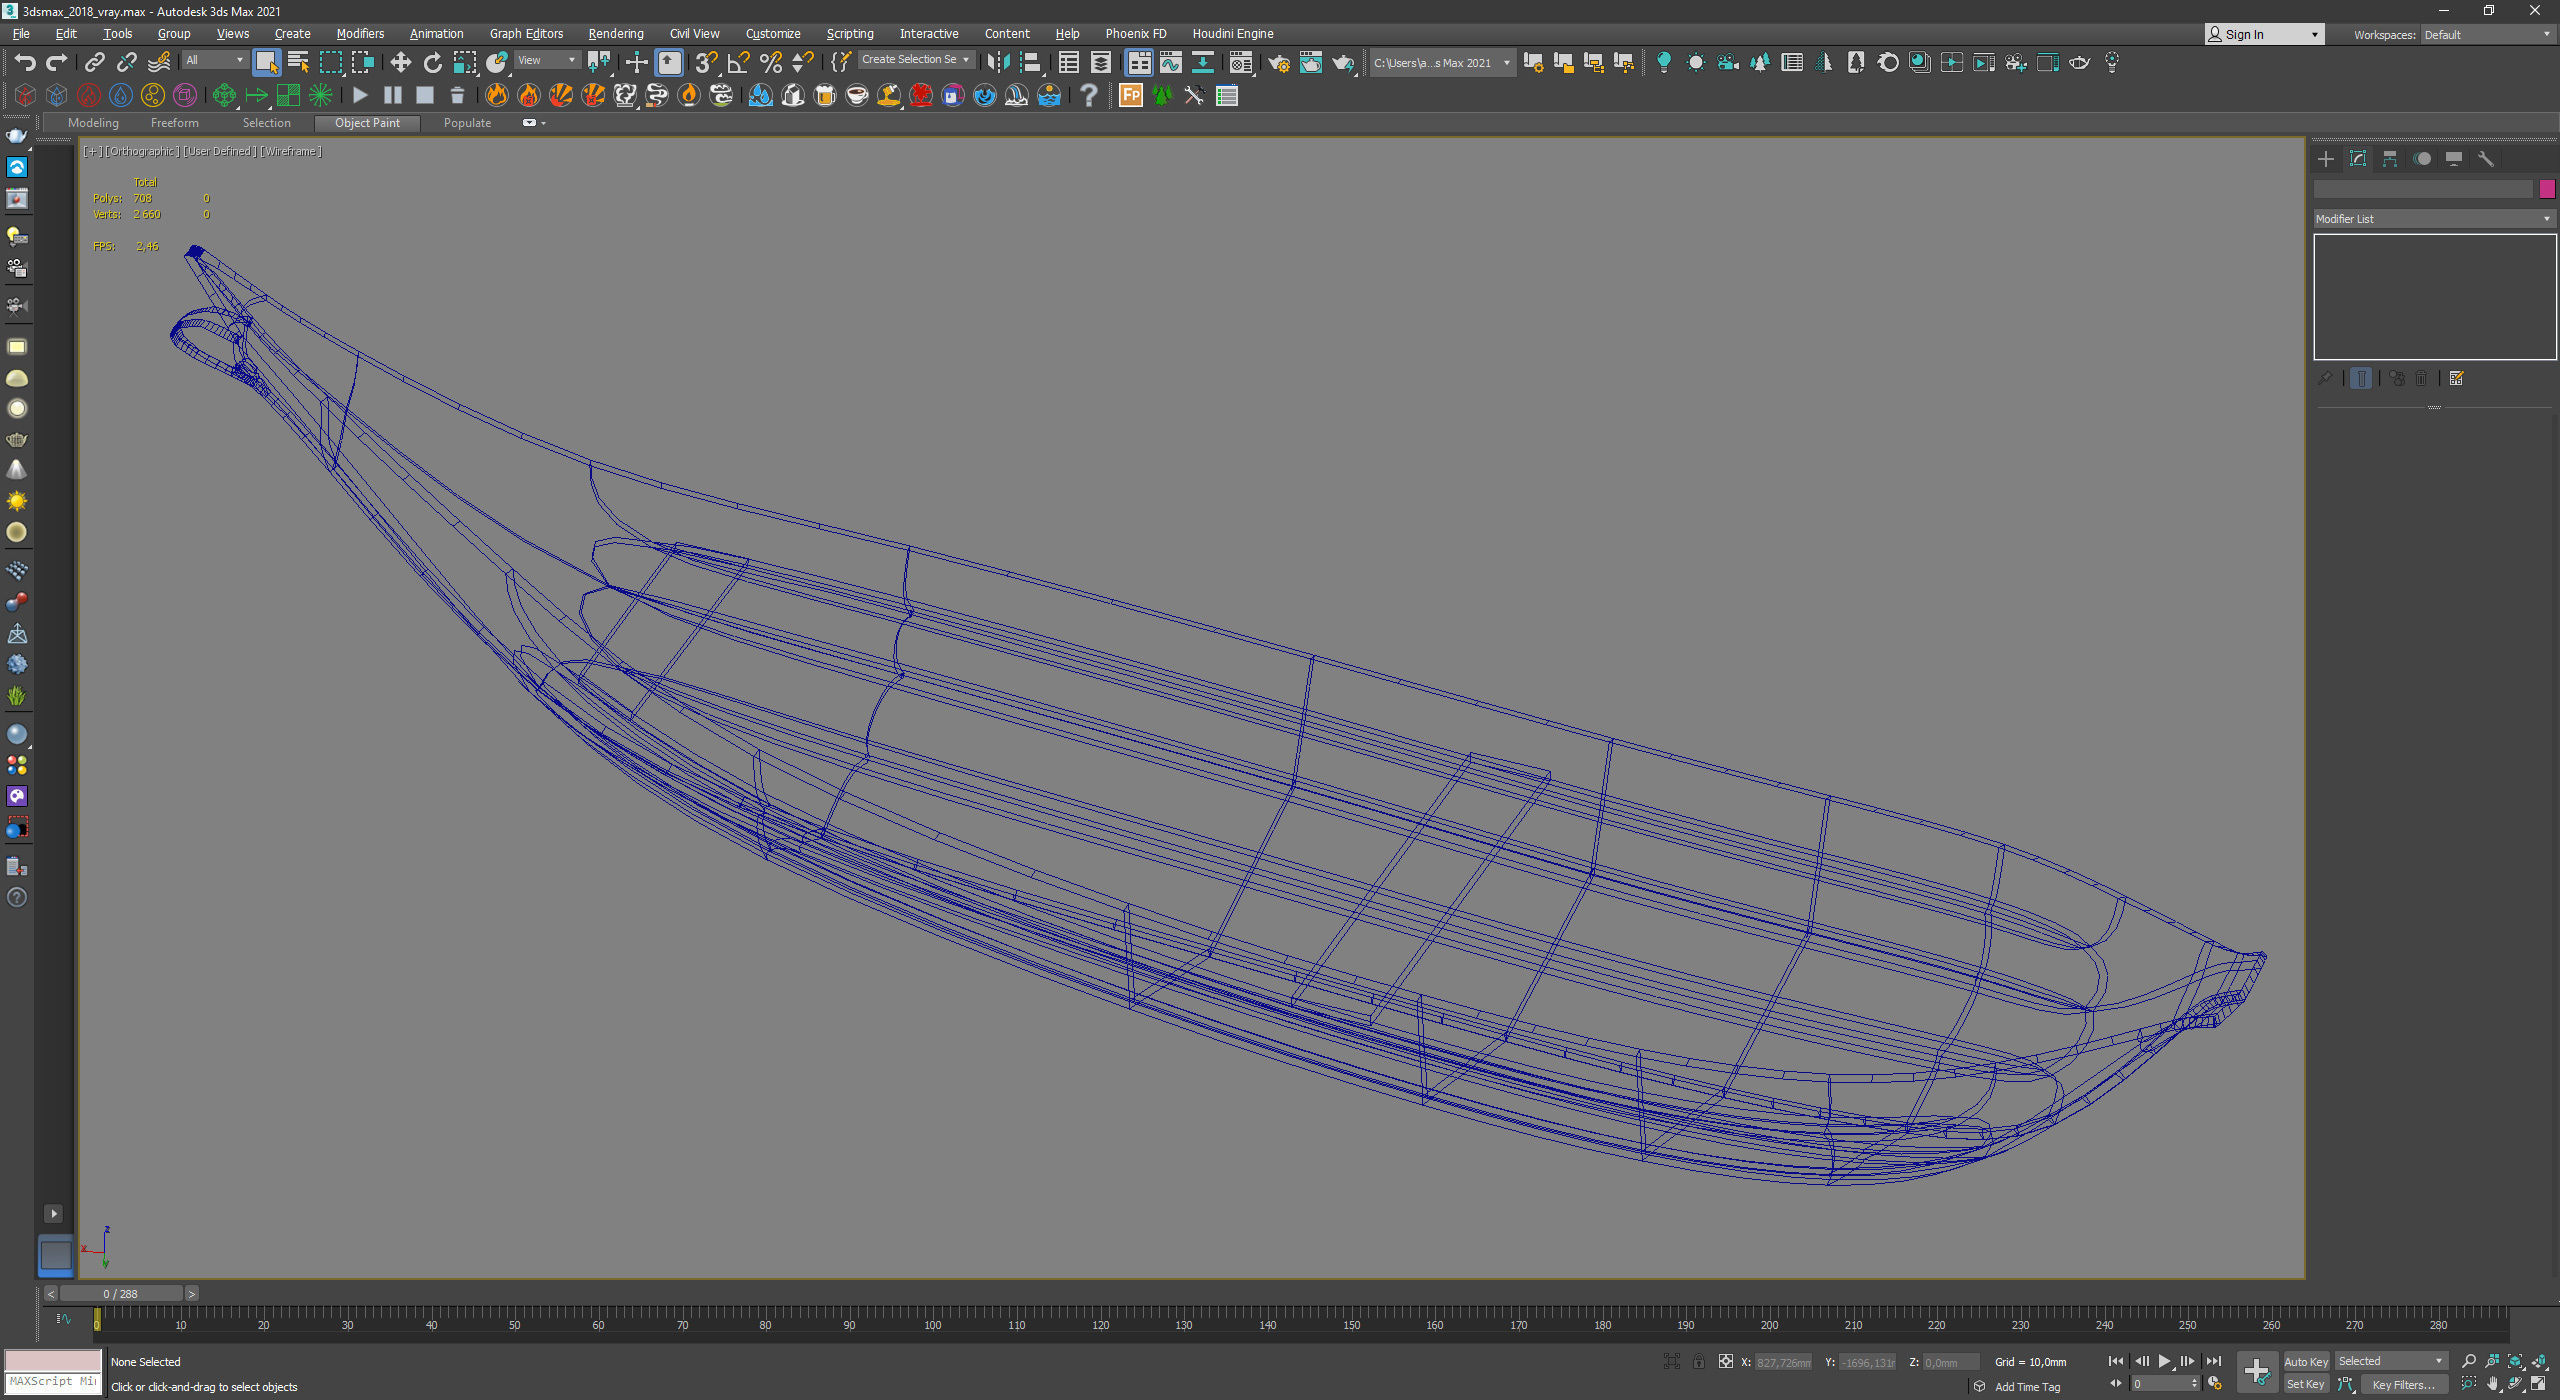Screen dimensions: 2560x1400
Task: Click the pink object color swatch
Action: (2547, 189)
